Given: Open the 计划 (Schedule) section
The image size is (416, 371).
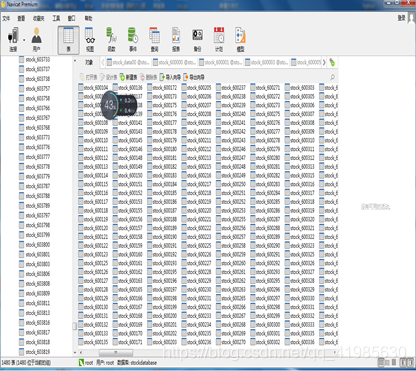Looking at the screenshot, I should pos(219,40).
